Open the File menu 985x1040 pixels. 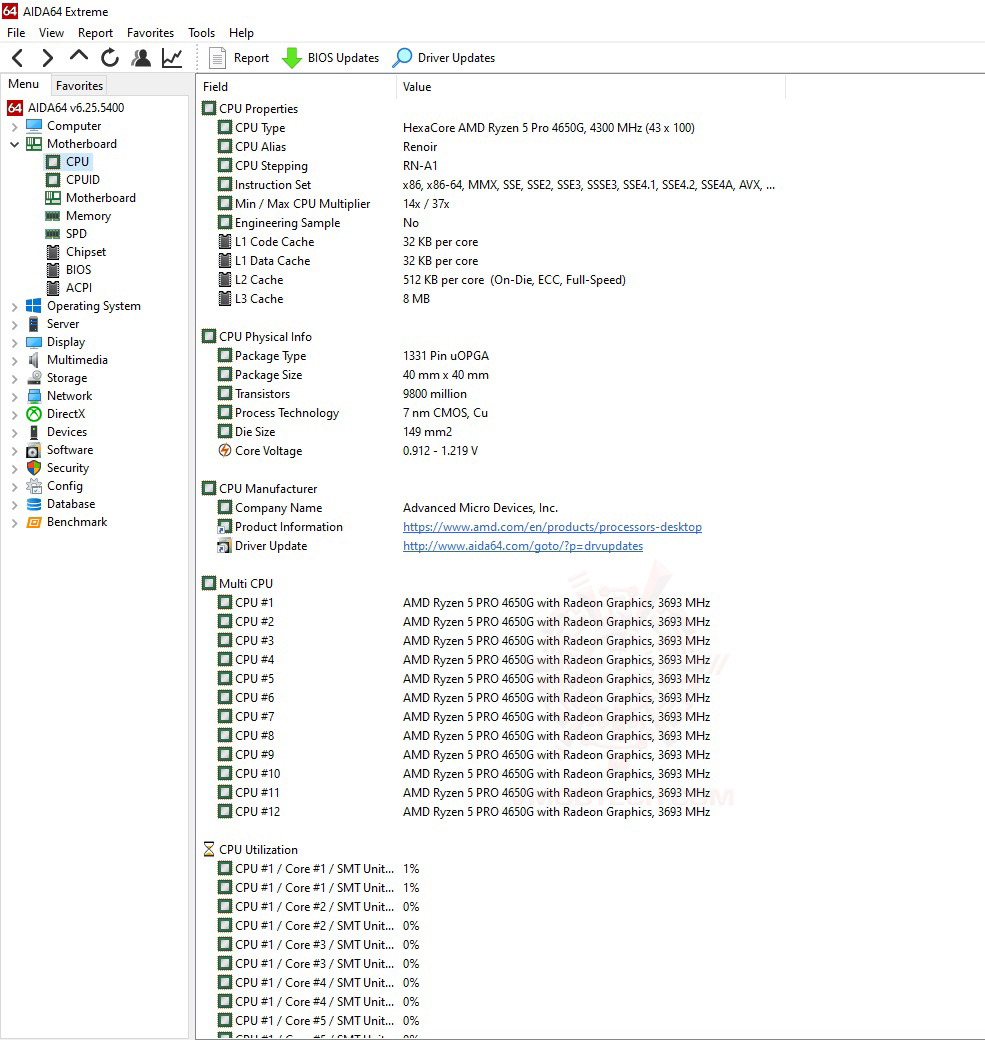click(16, 32)
